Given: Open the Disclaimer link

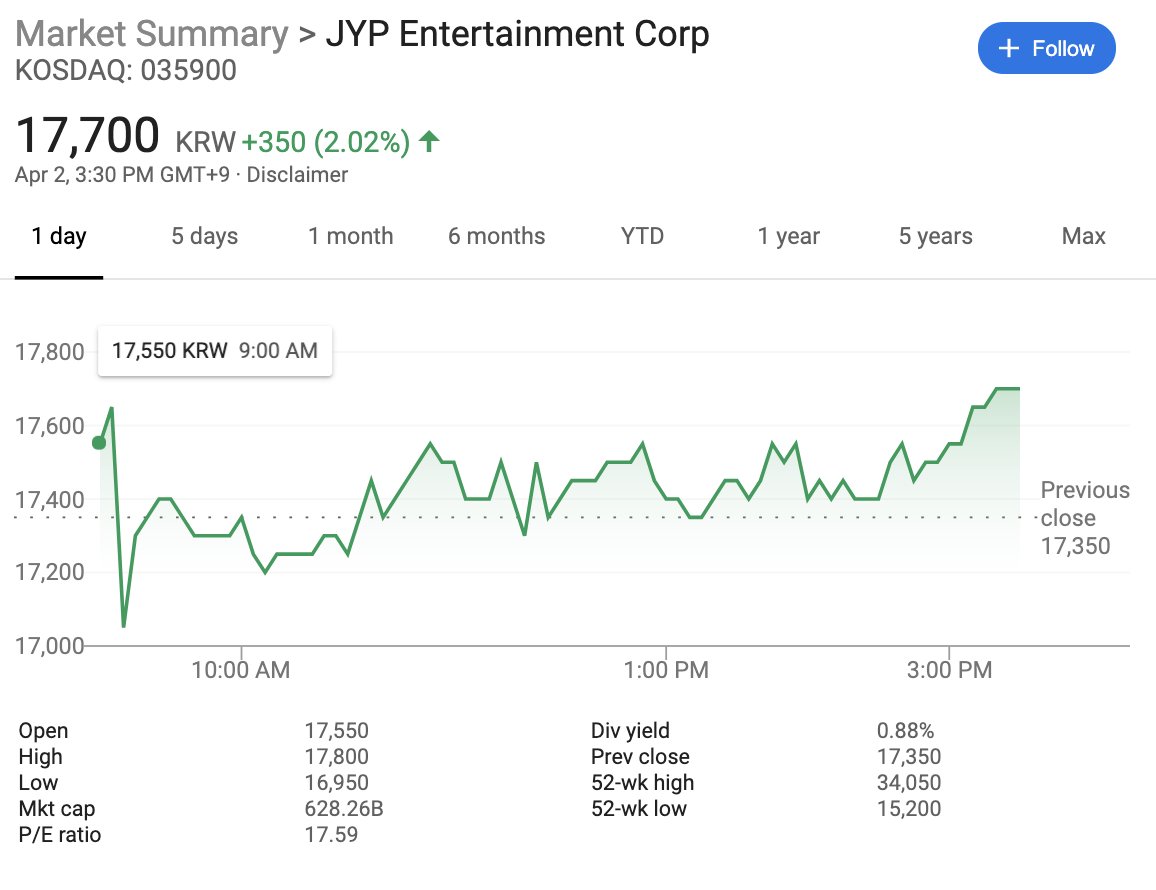Looking at the screenshot, I should coord(297,175).
